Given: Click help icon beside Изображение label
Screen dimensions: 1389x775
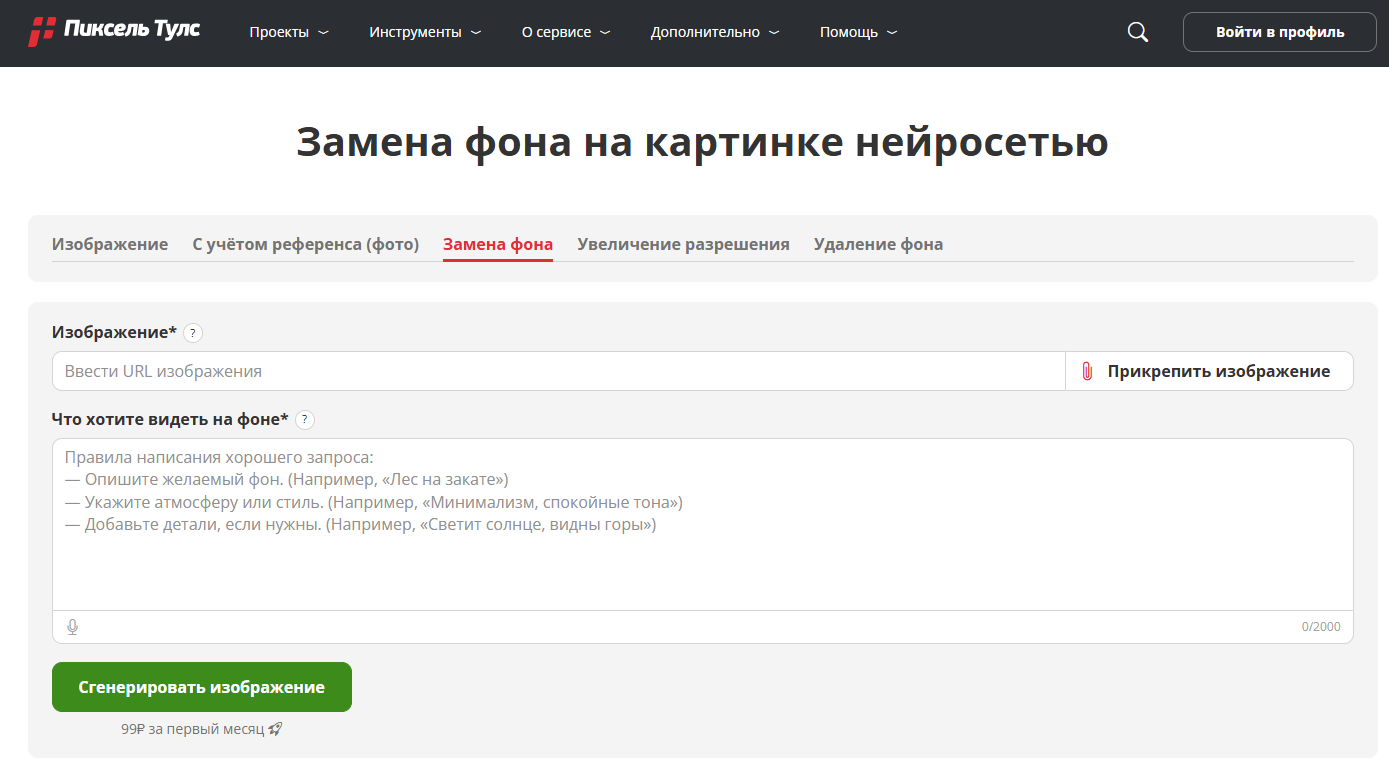Looking at the screenshot, I should [x=193, y=333].
